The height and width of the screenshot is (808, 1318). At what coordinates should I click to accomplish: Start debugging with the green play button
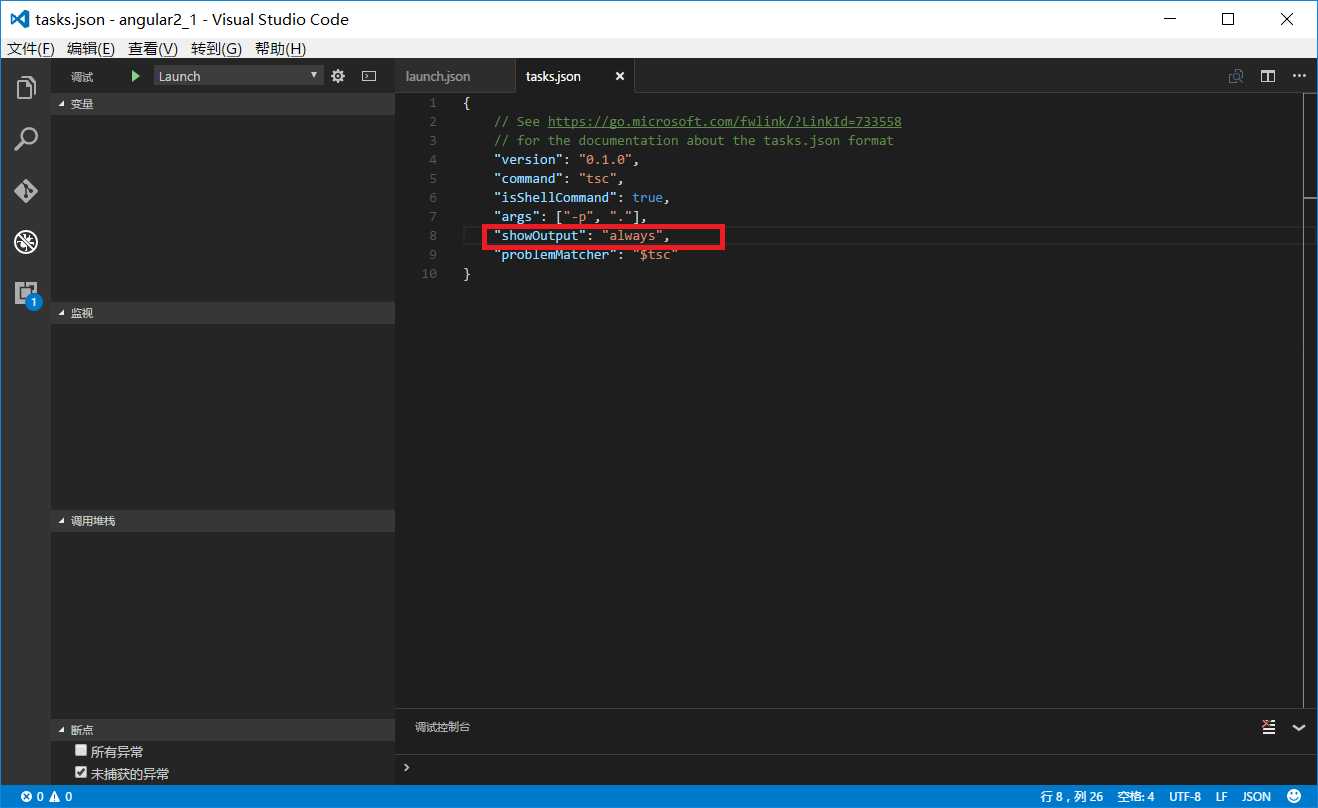[x=136, y=76]
